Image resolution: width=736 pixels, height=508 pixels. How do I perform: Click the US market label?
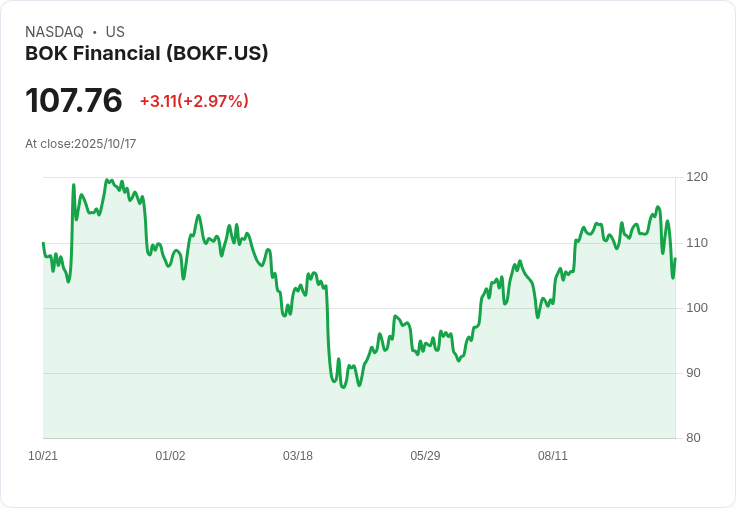[115, 32]
